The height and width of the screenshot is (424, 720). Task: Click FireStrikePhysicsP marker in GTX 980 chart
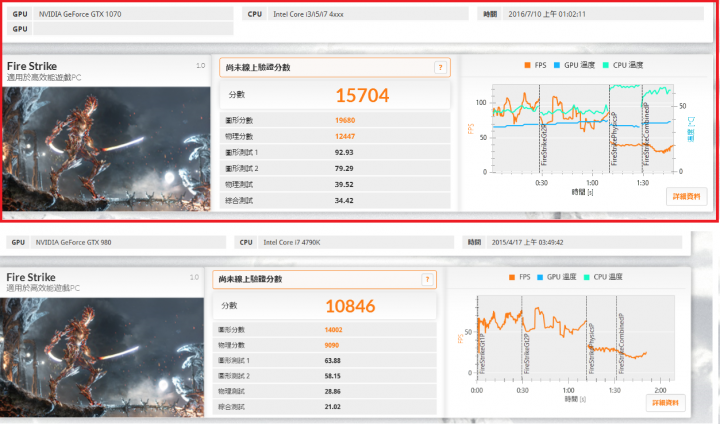pos(591,349)
